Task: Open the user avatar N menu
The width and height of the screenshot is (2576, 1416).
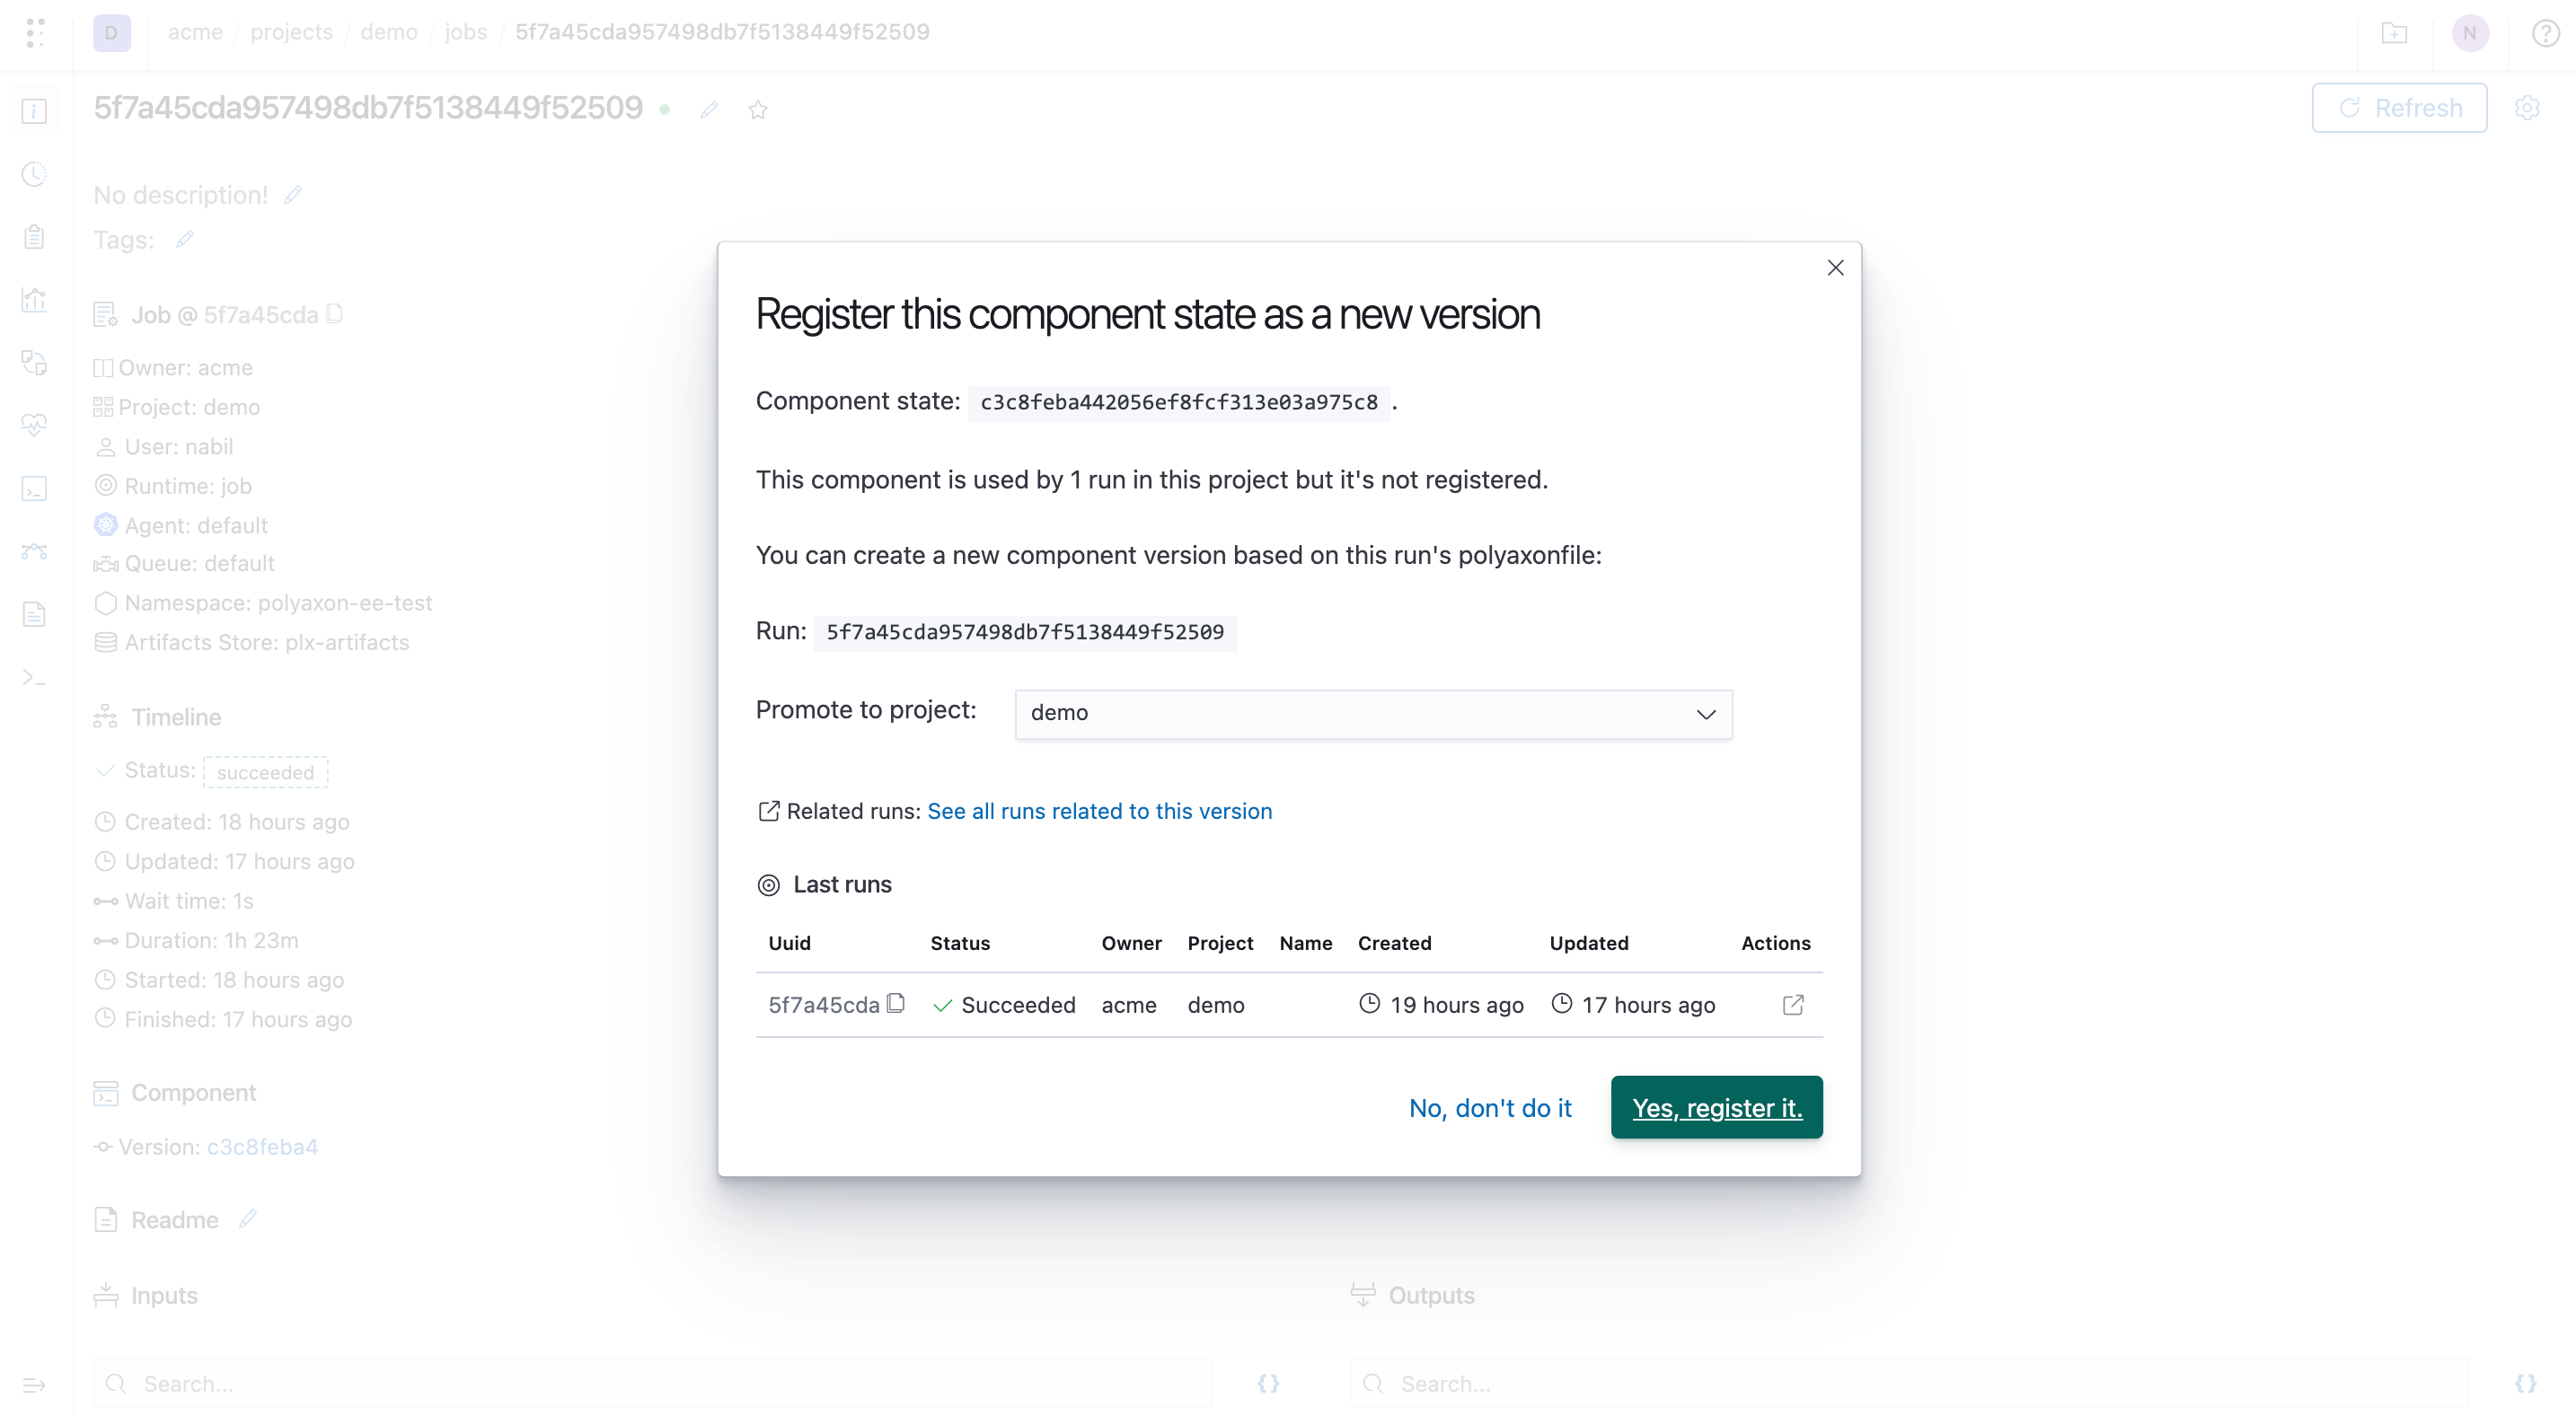Action: [2470, 33]
